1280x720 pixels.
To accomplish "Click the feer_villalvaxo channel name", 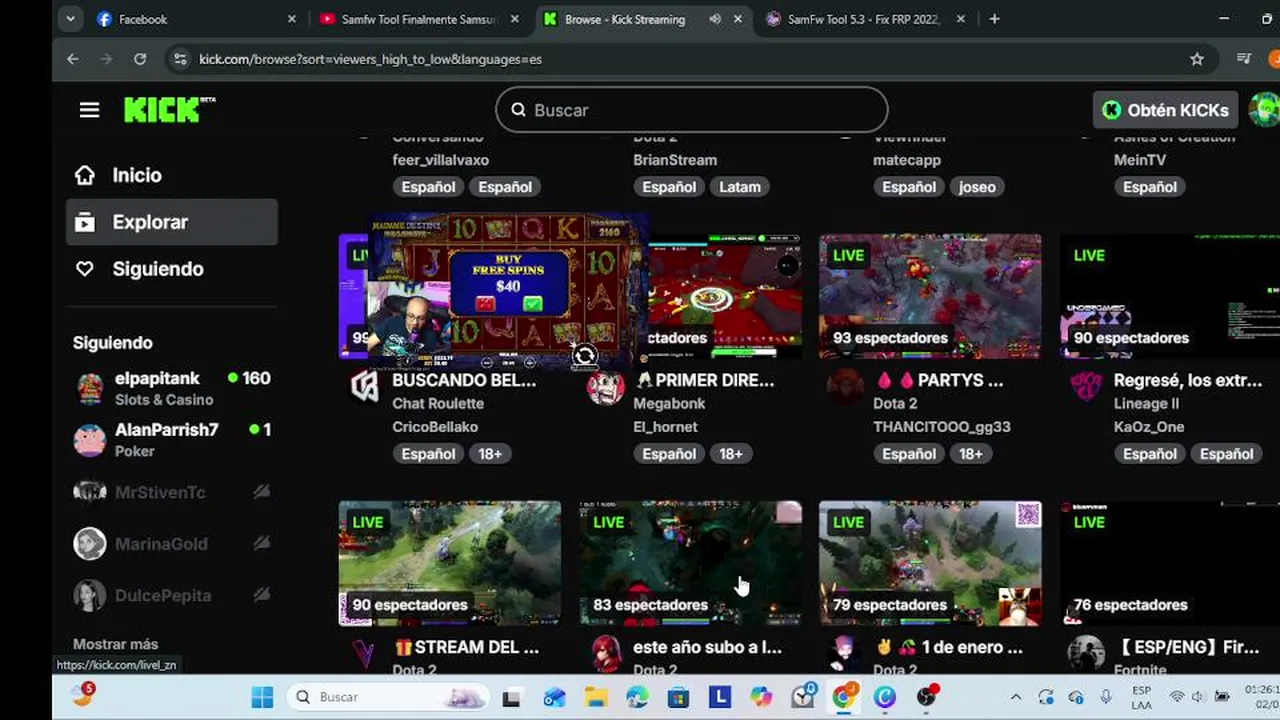I will 440,160.
